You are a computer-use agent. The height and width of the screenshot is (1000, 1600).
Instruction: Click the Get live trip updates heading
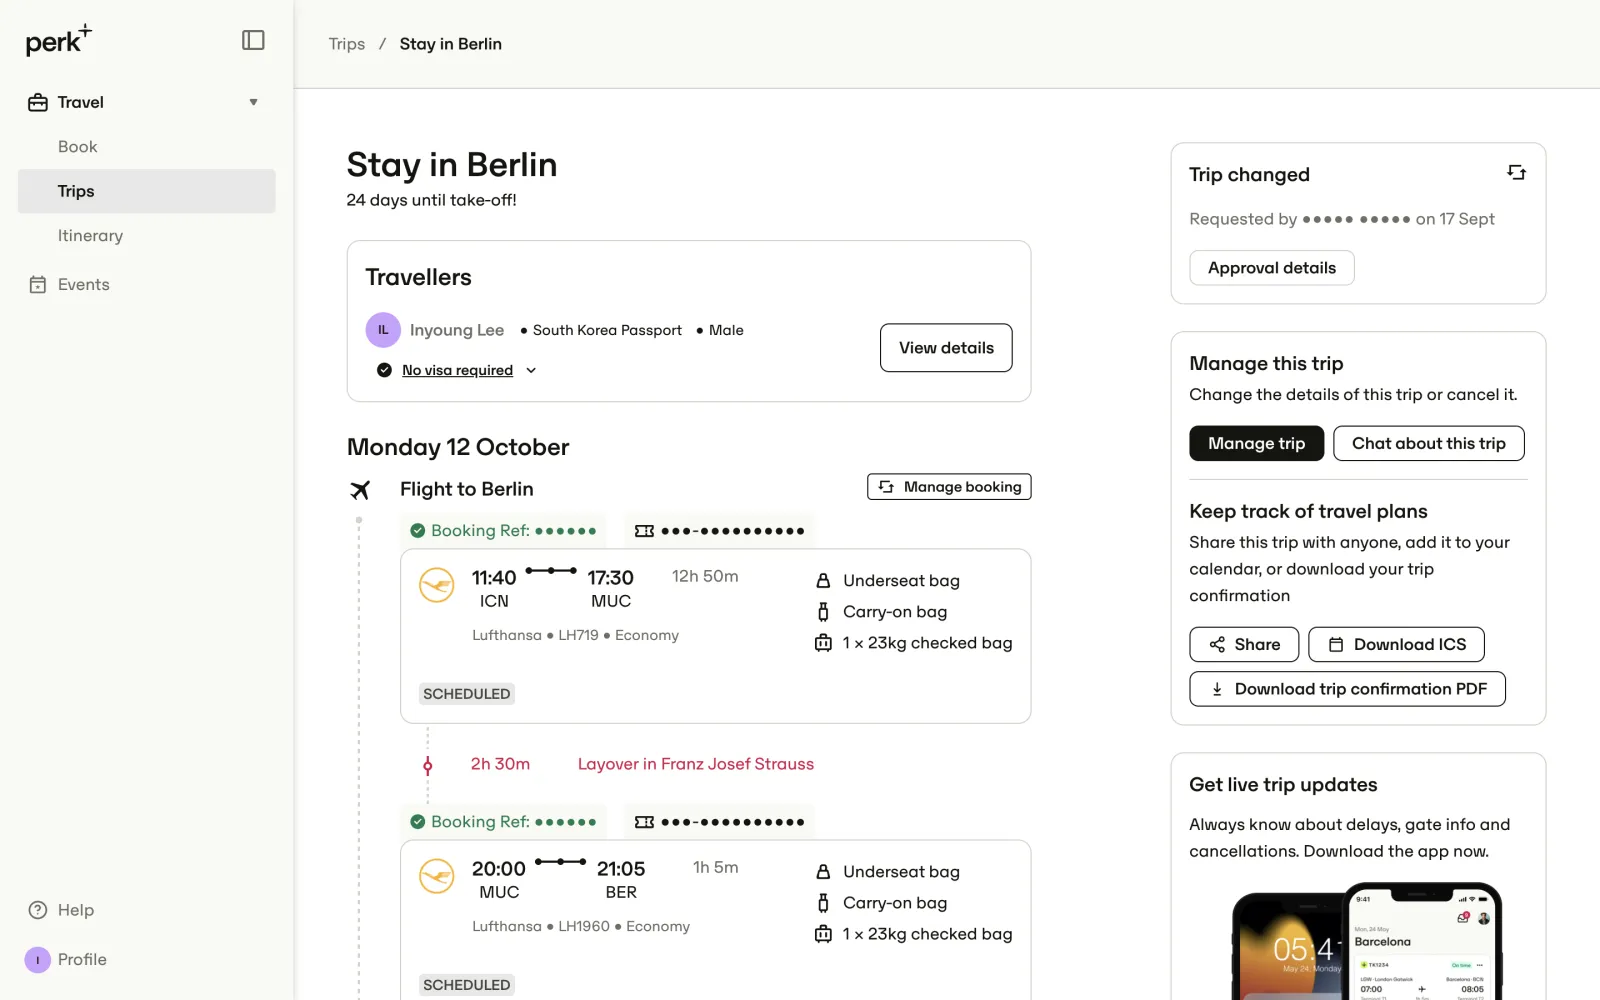click(1283, 785)
